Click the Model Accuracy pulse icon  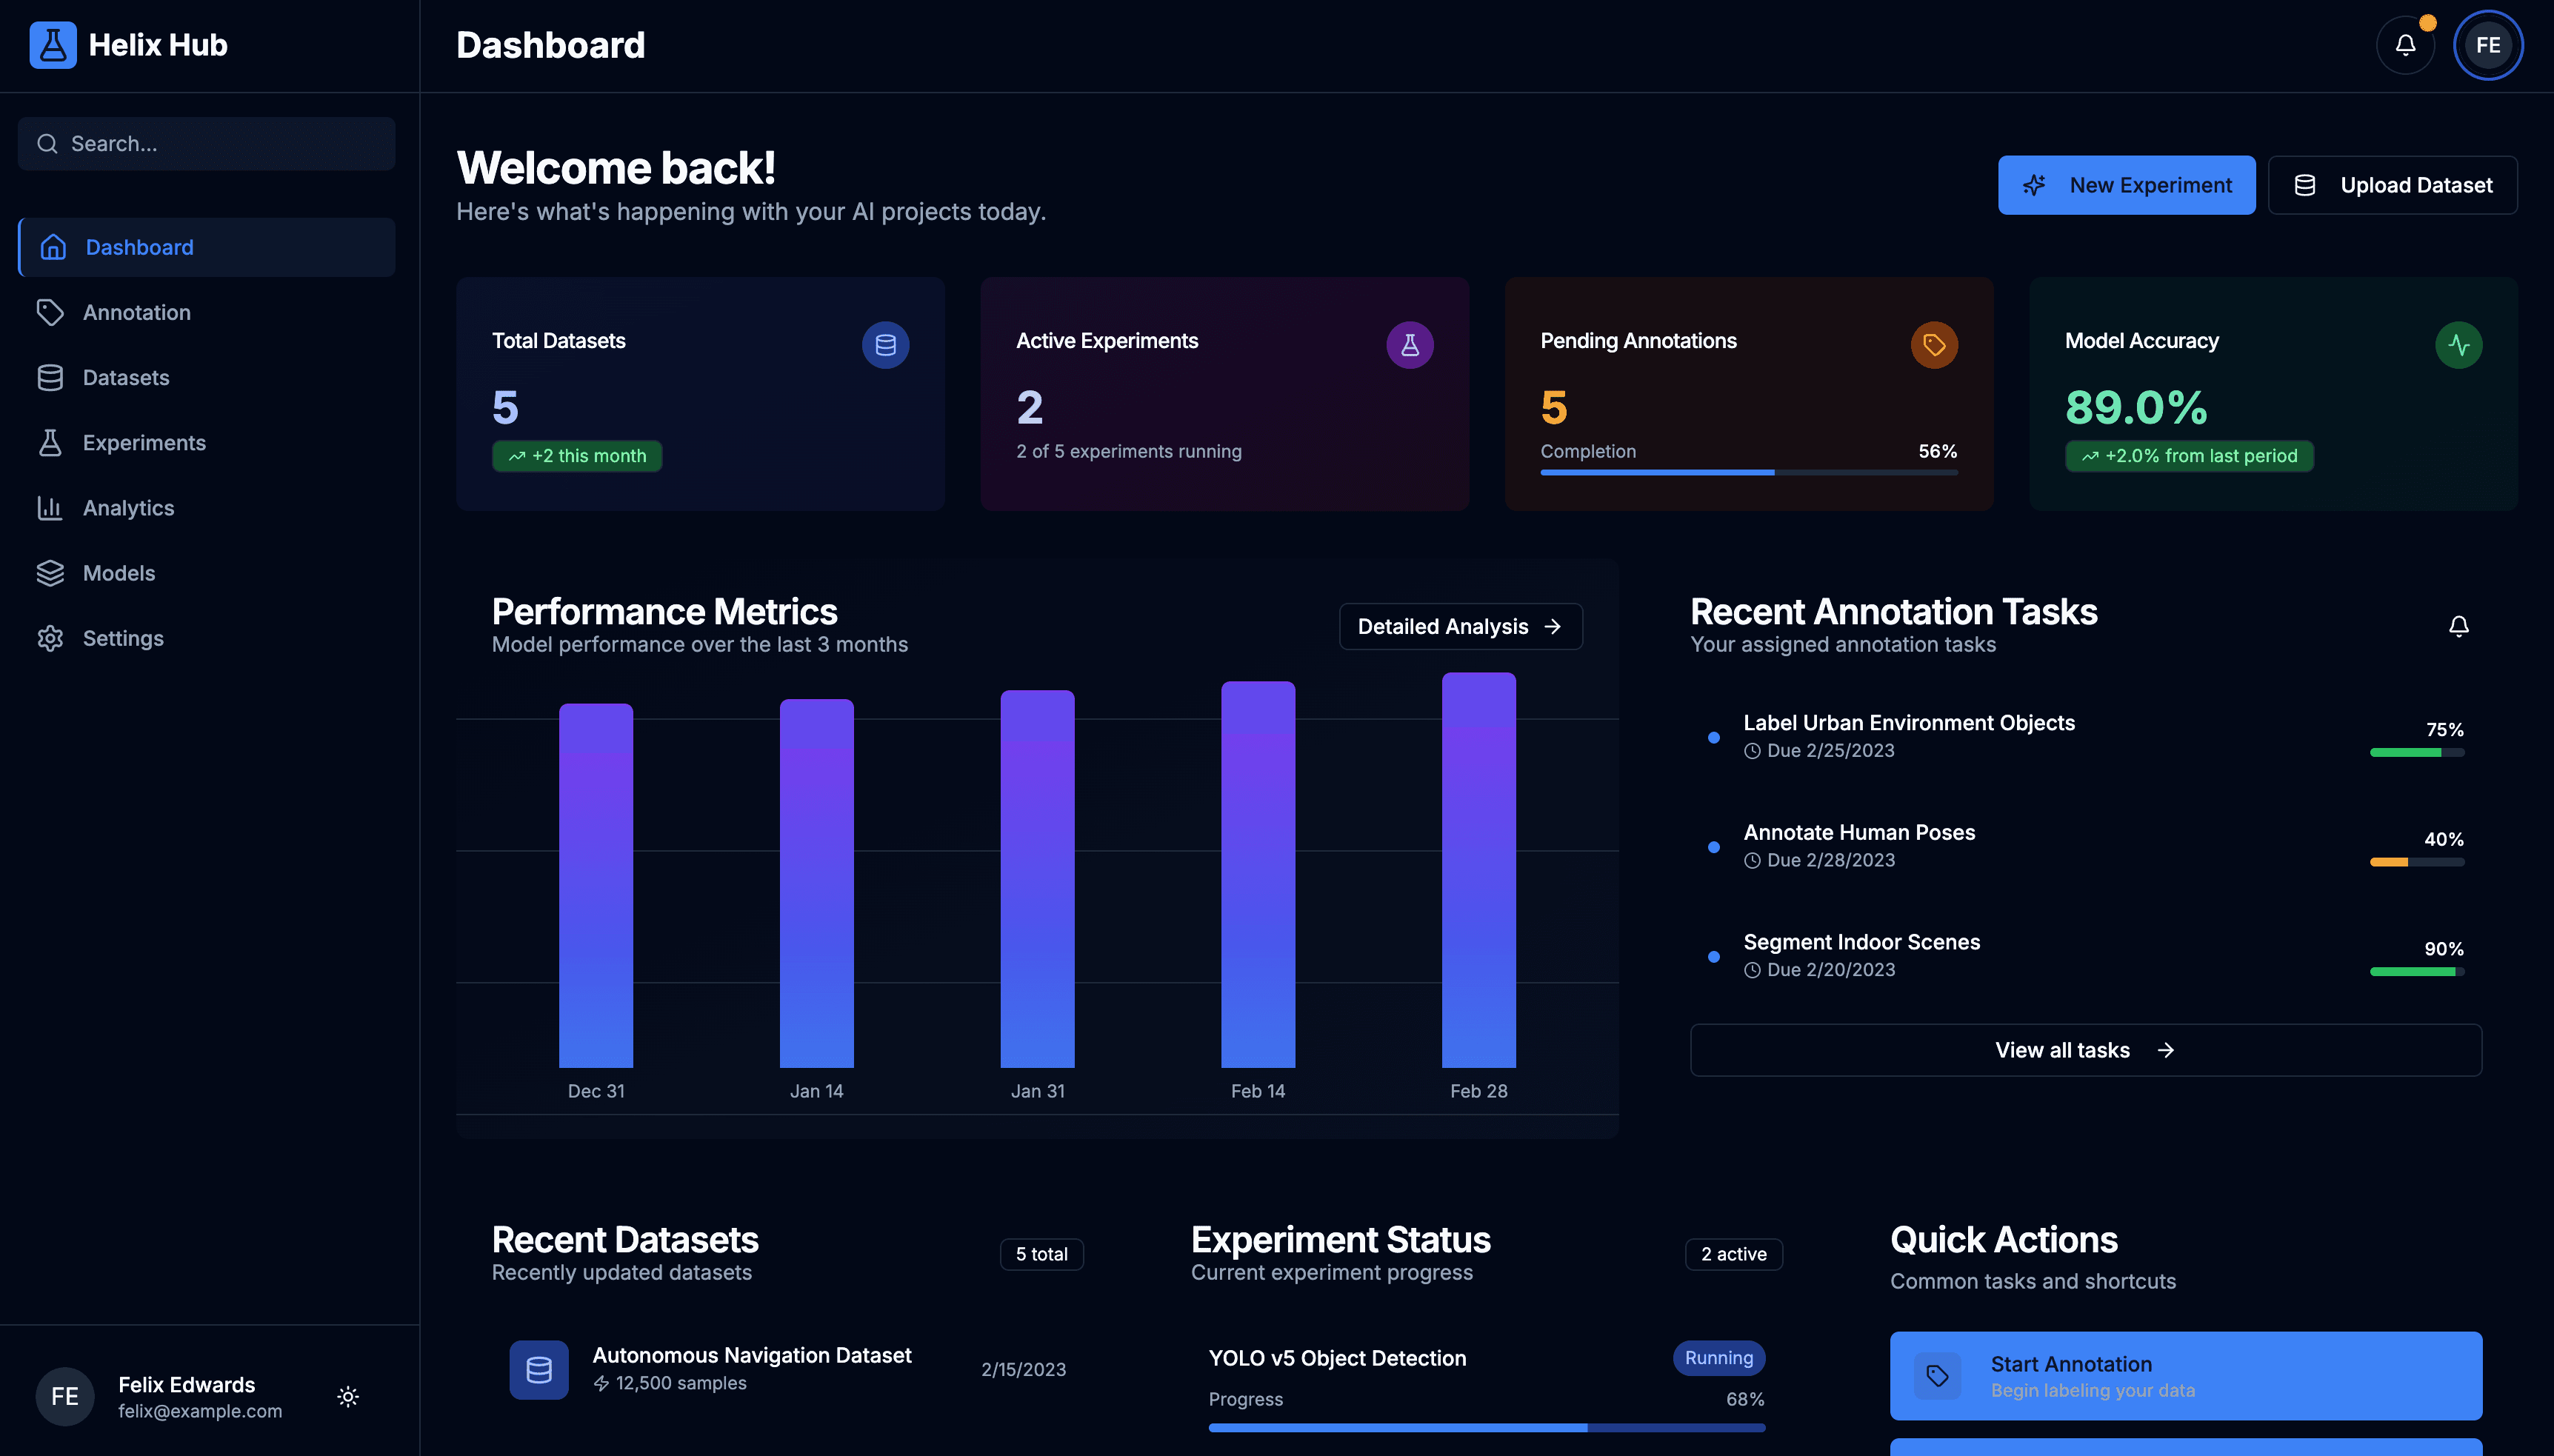point(2459,344)
